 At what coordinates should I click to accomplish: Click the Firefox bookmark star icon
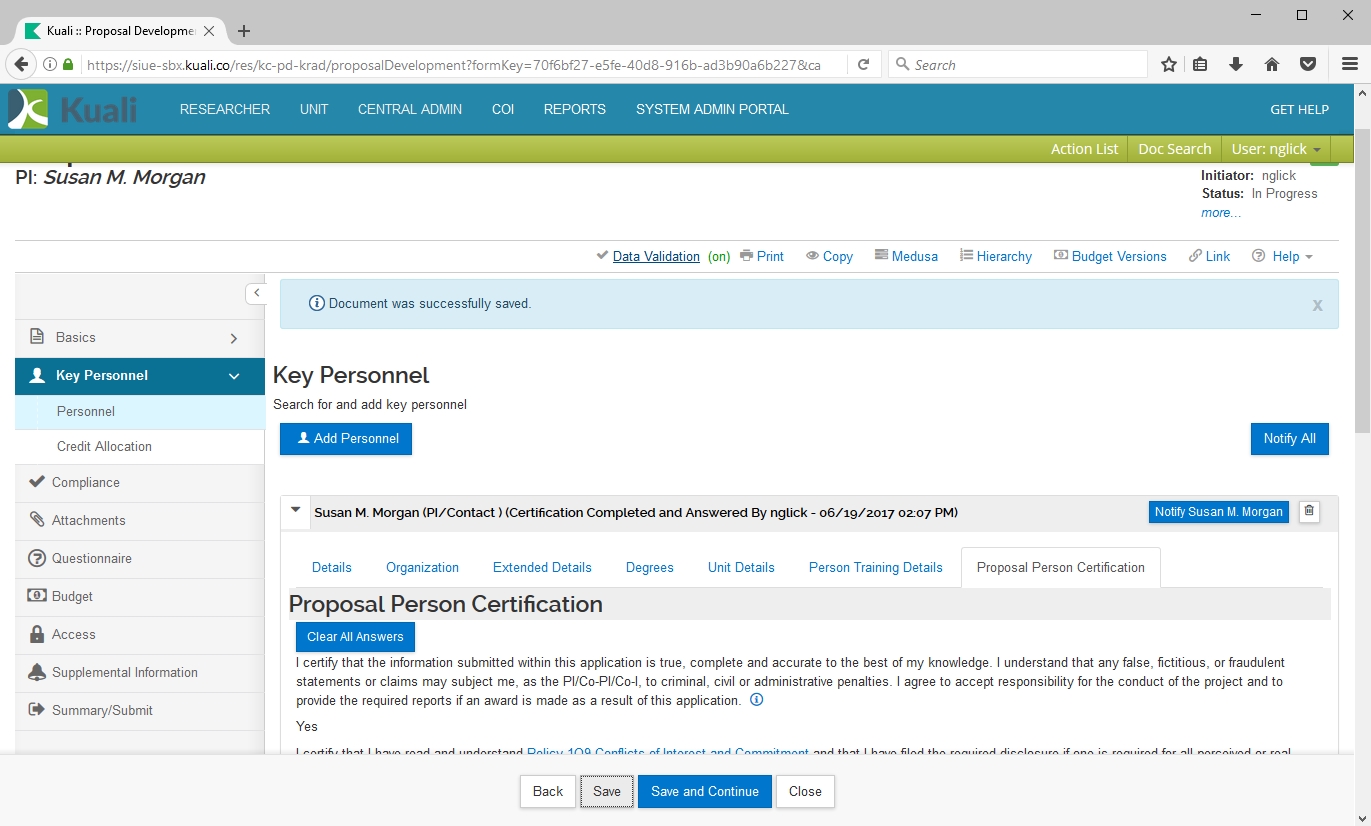click(x=1168, y=65)
